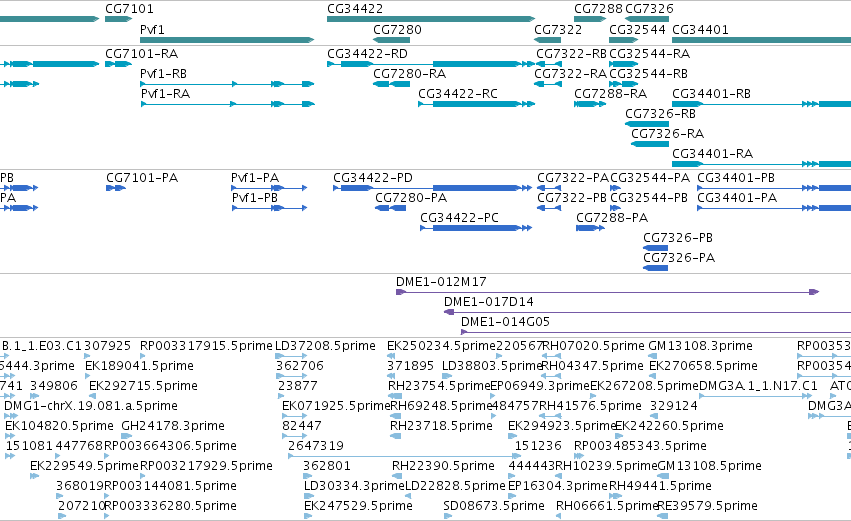
Task: Select the EK270658.5prime EST label
Action: pos(703,366)
